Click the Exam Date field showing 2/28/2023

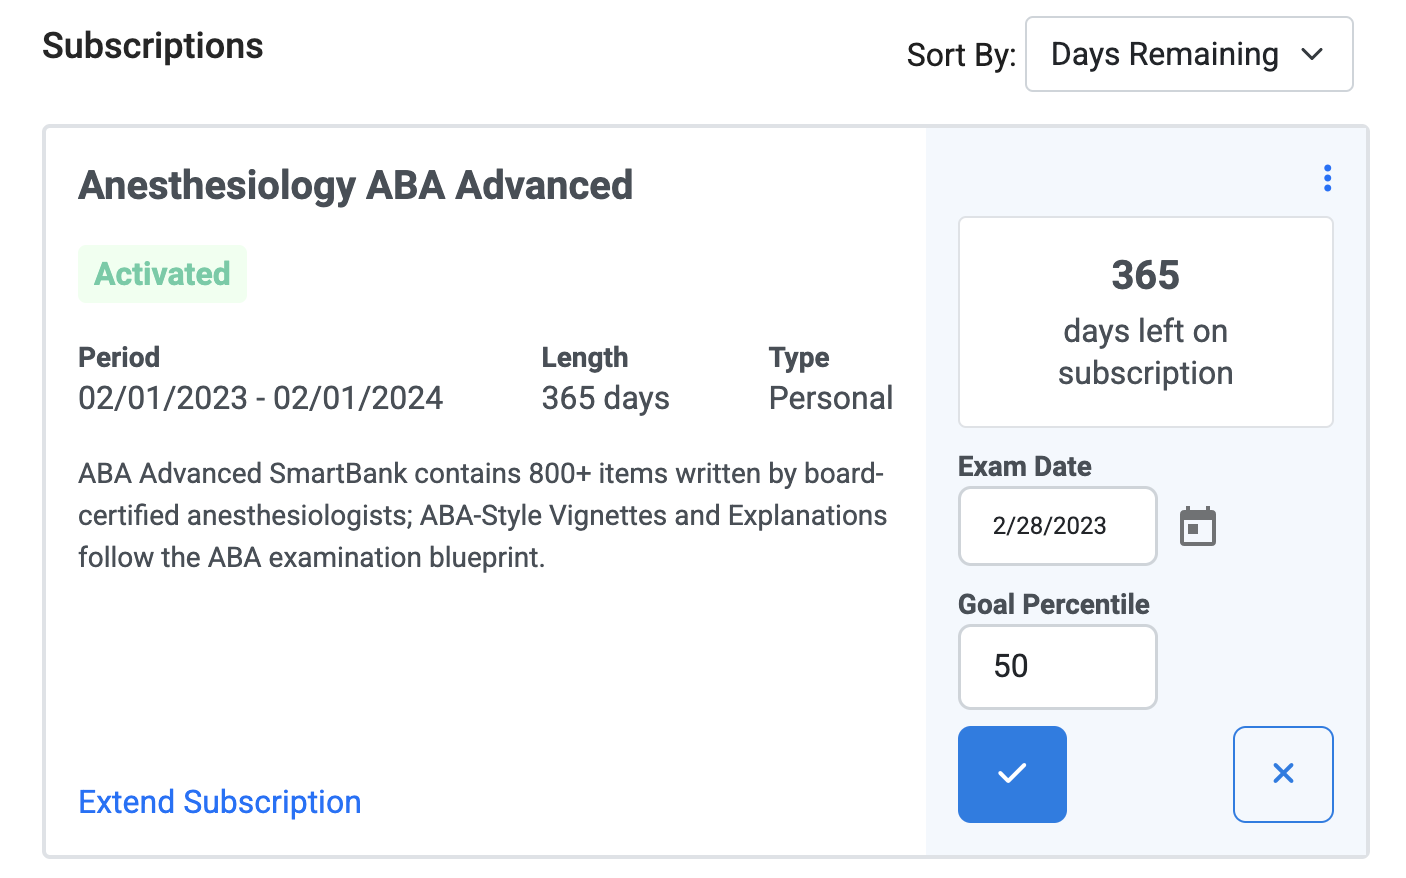1057,526
